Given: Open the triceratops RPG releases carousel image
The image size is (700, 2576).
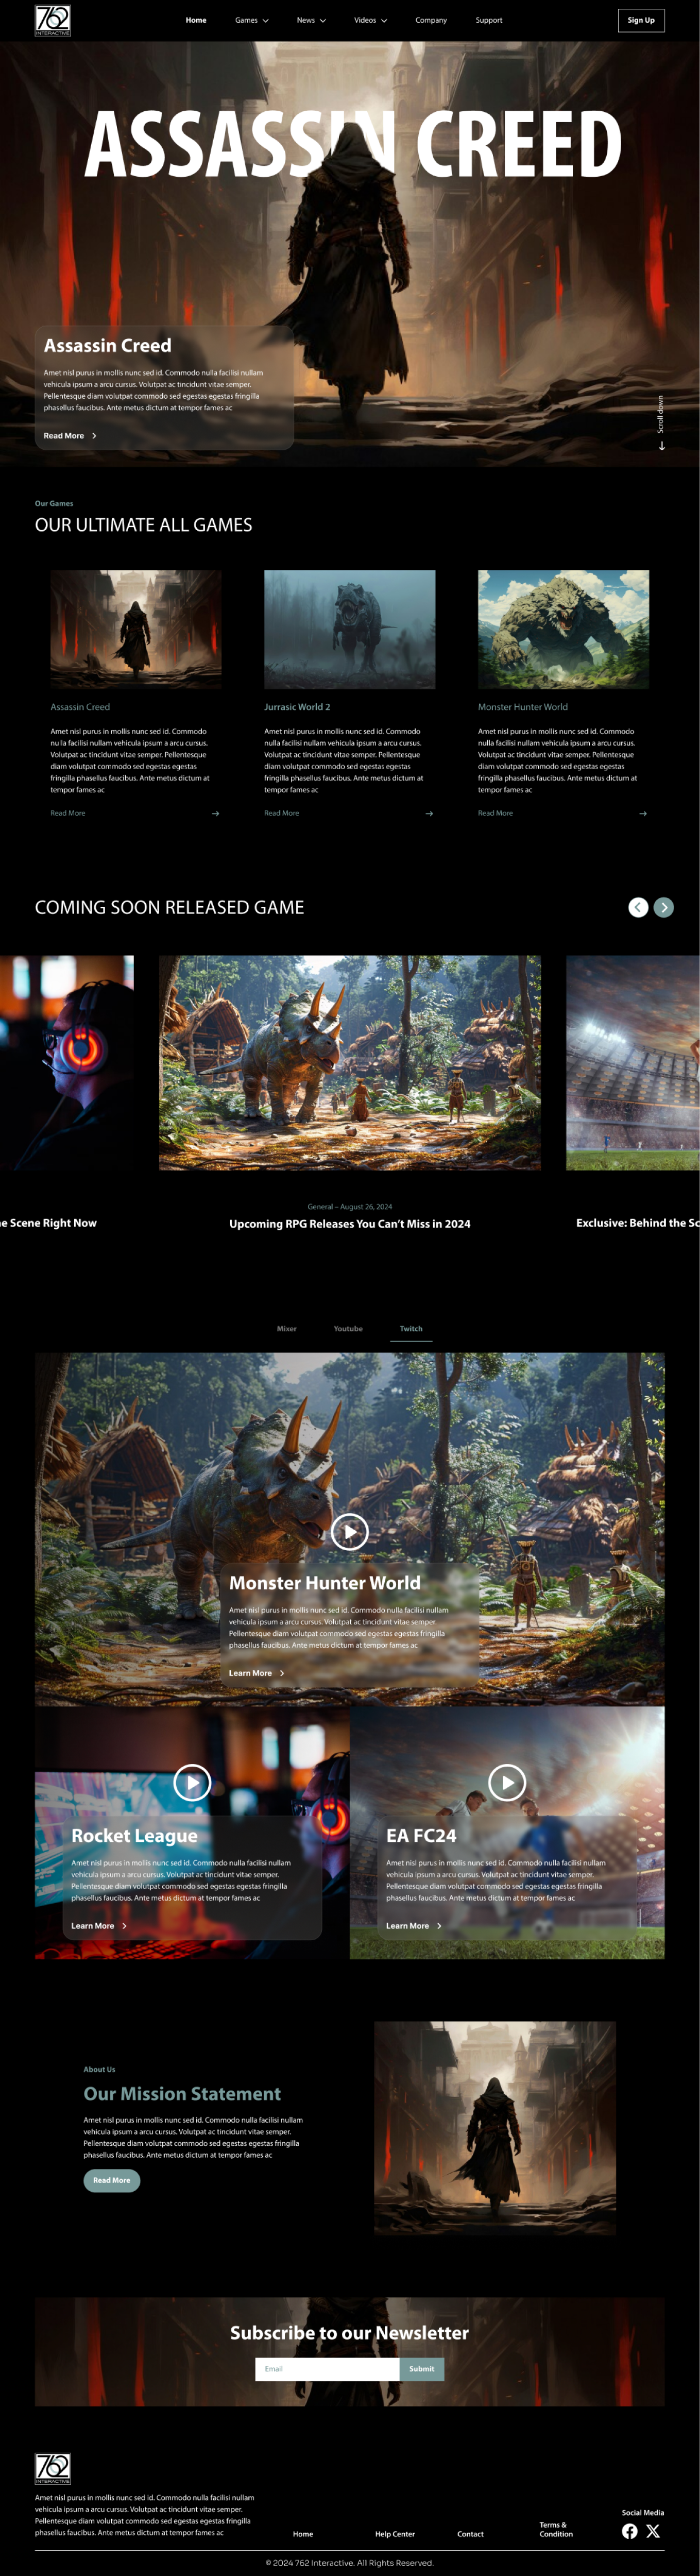Looking at the screenshot, I should point(350,1062).
